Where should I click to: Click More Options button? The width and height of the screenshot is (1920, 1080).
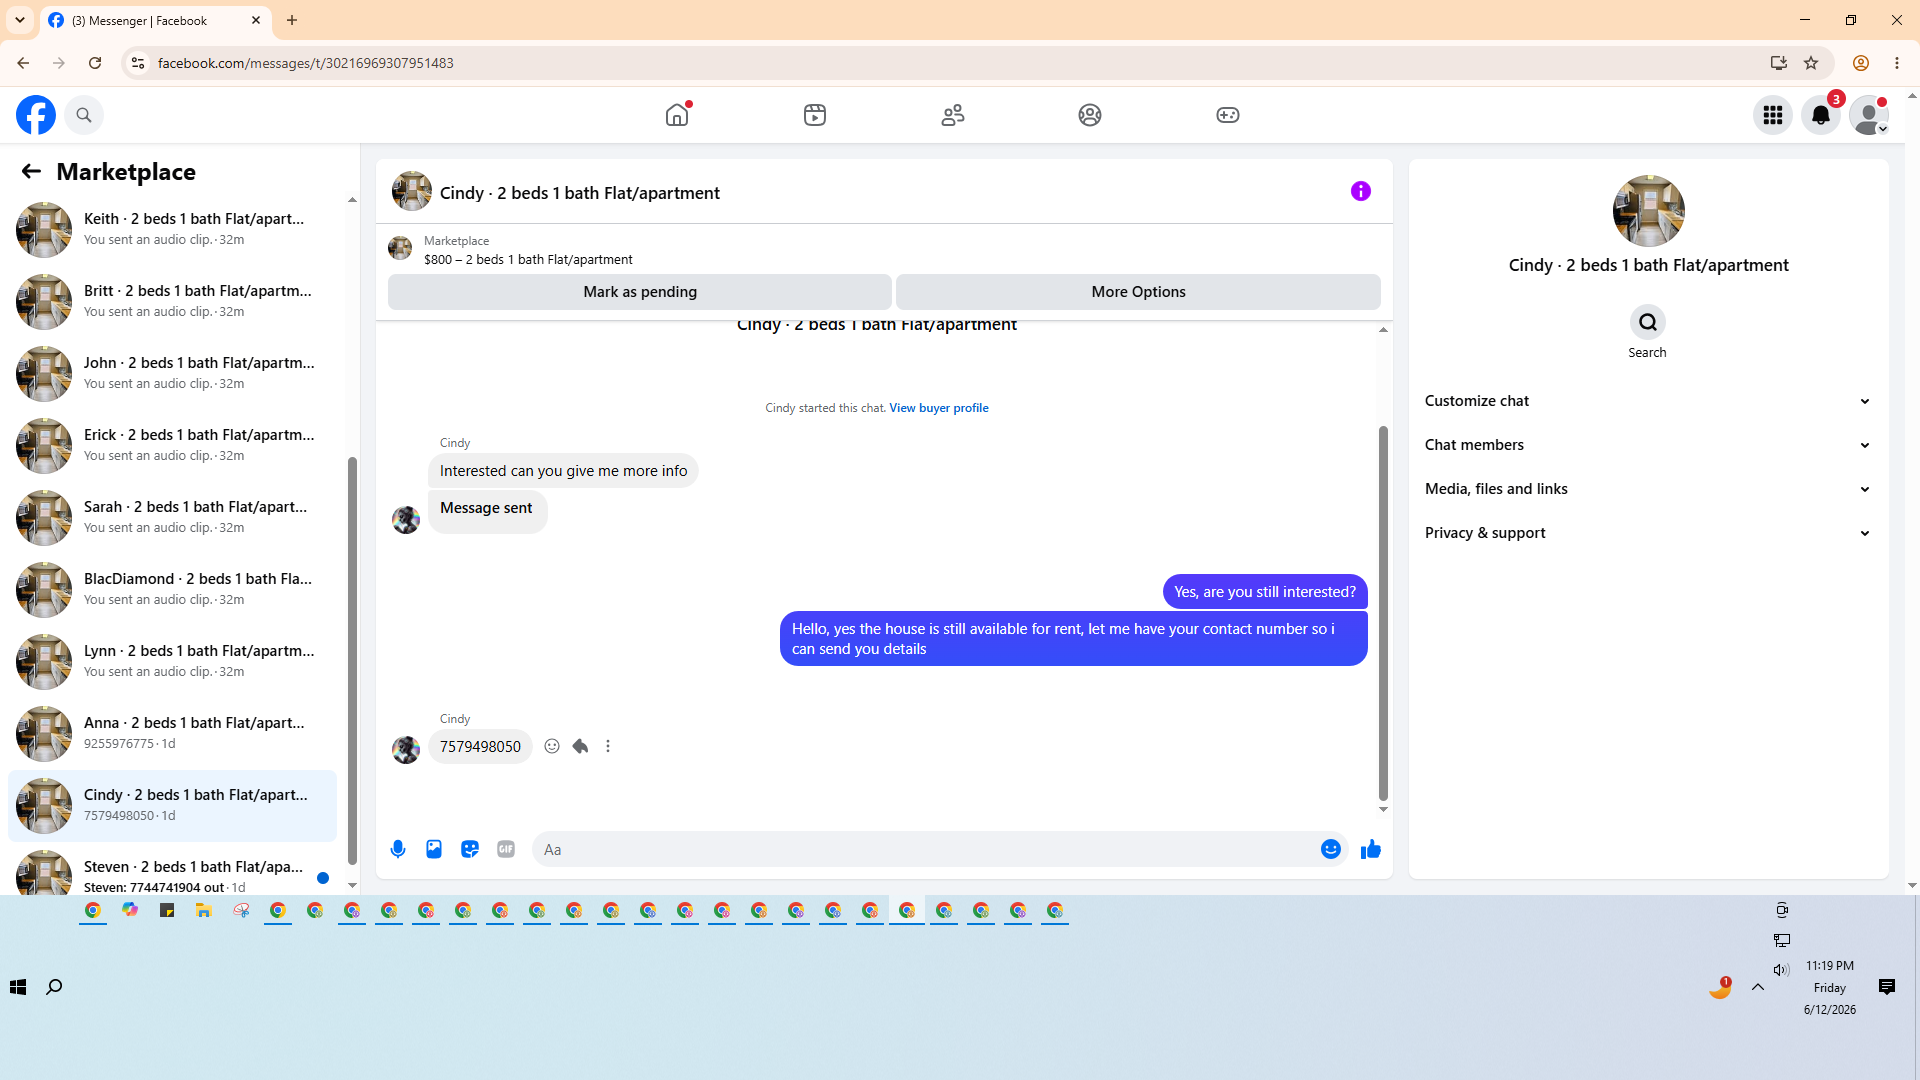click(1138, 292)
